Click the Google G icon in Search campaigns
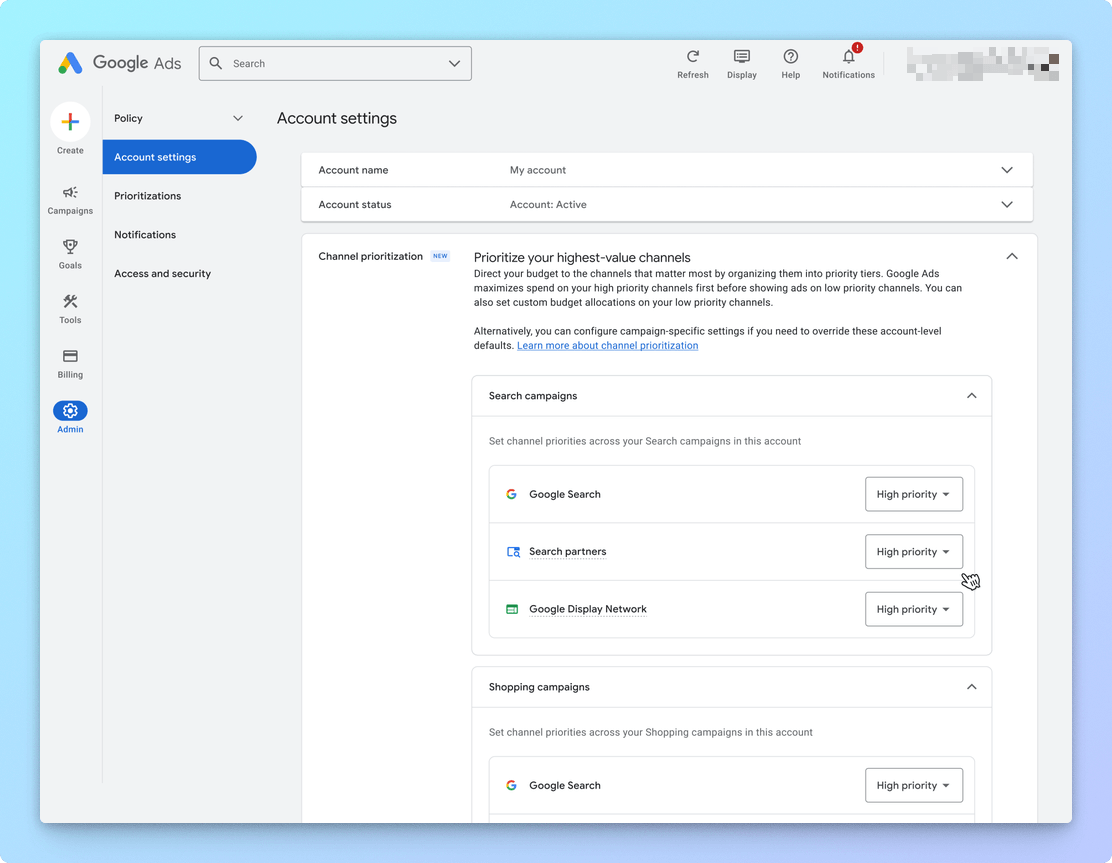 [x=511, y=494]
